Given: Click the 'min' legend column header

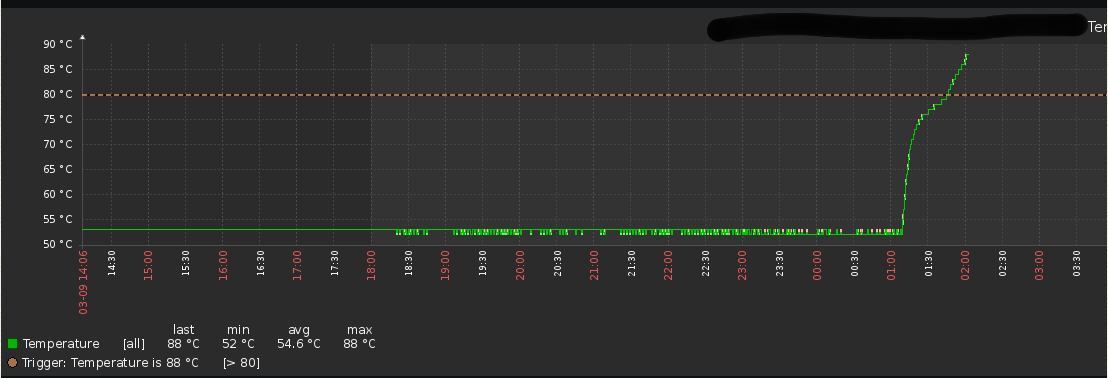Looking at the screenshot, I should pyautogui.click(x=238, y=330).
